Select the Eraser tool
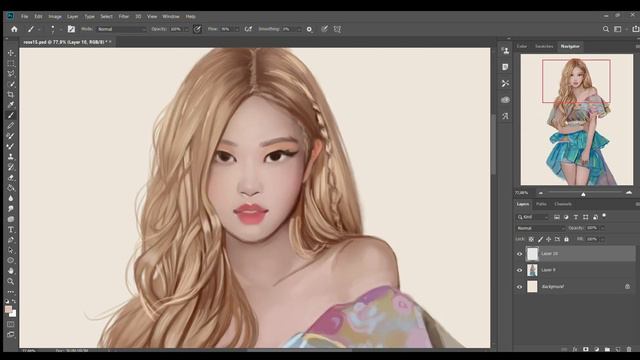The height and width of the screenshot is (360, 640). 11,178
